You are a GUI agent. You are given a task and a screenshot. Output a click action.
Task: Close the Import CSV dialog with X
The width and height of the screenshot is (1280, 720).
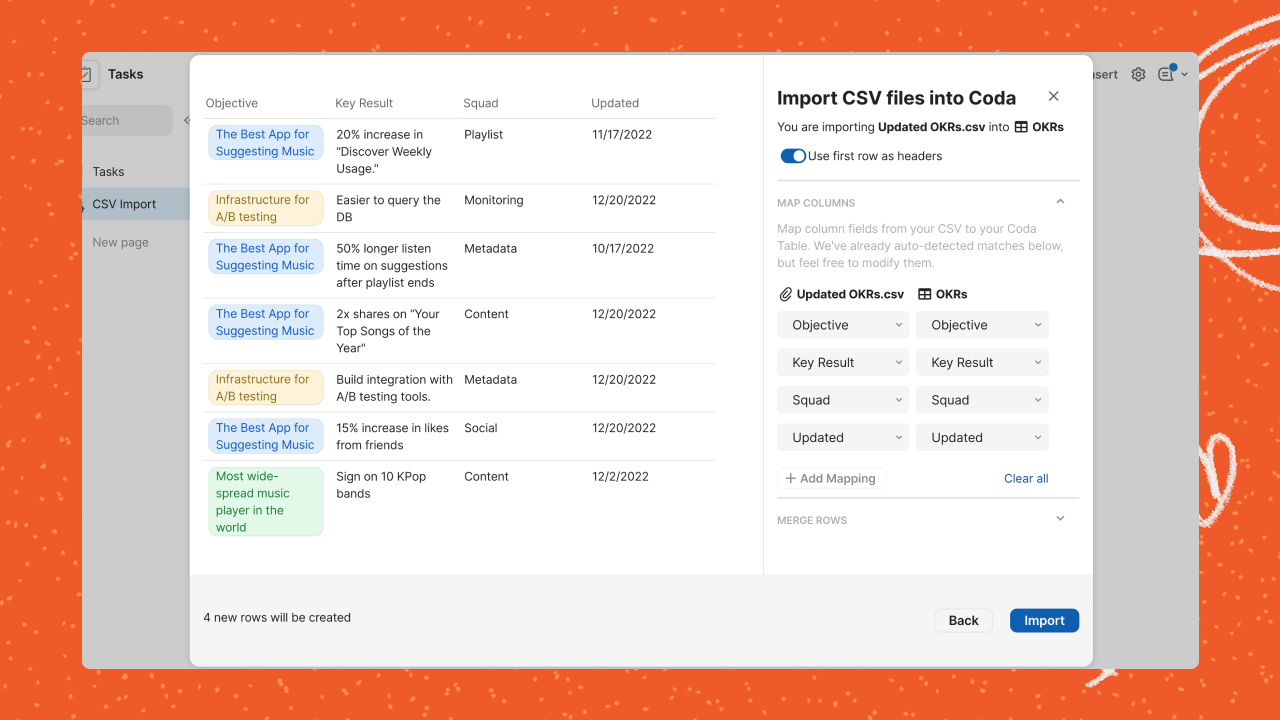coord(1053,96)
